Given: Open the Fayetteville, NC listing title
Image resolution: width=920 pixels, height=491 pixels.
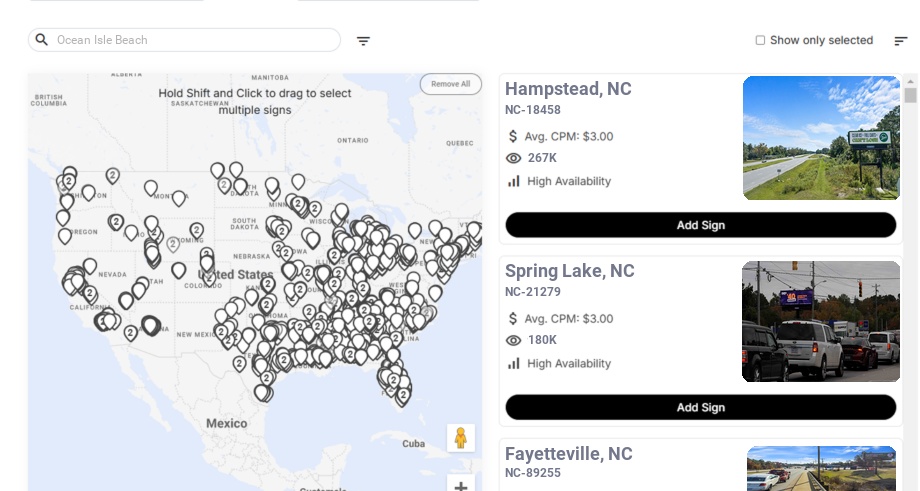Looking at the screenshot, I should (568, 454).
